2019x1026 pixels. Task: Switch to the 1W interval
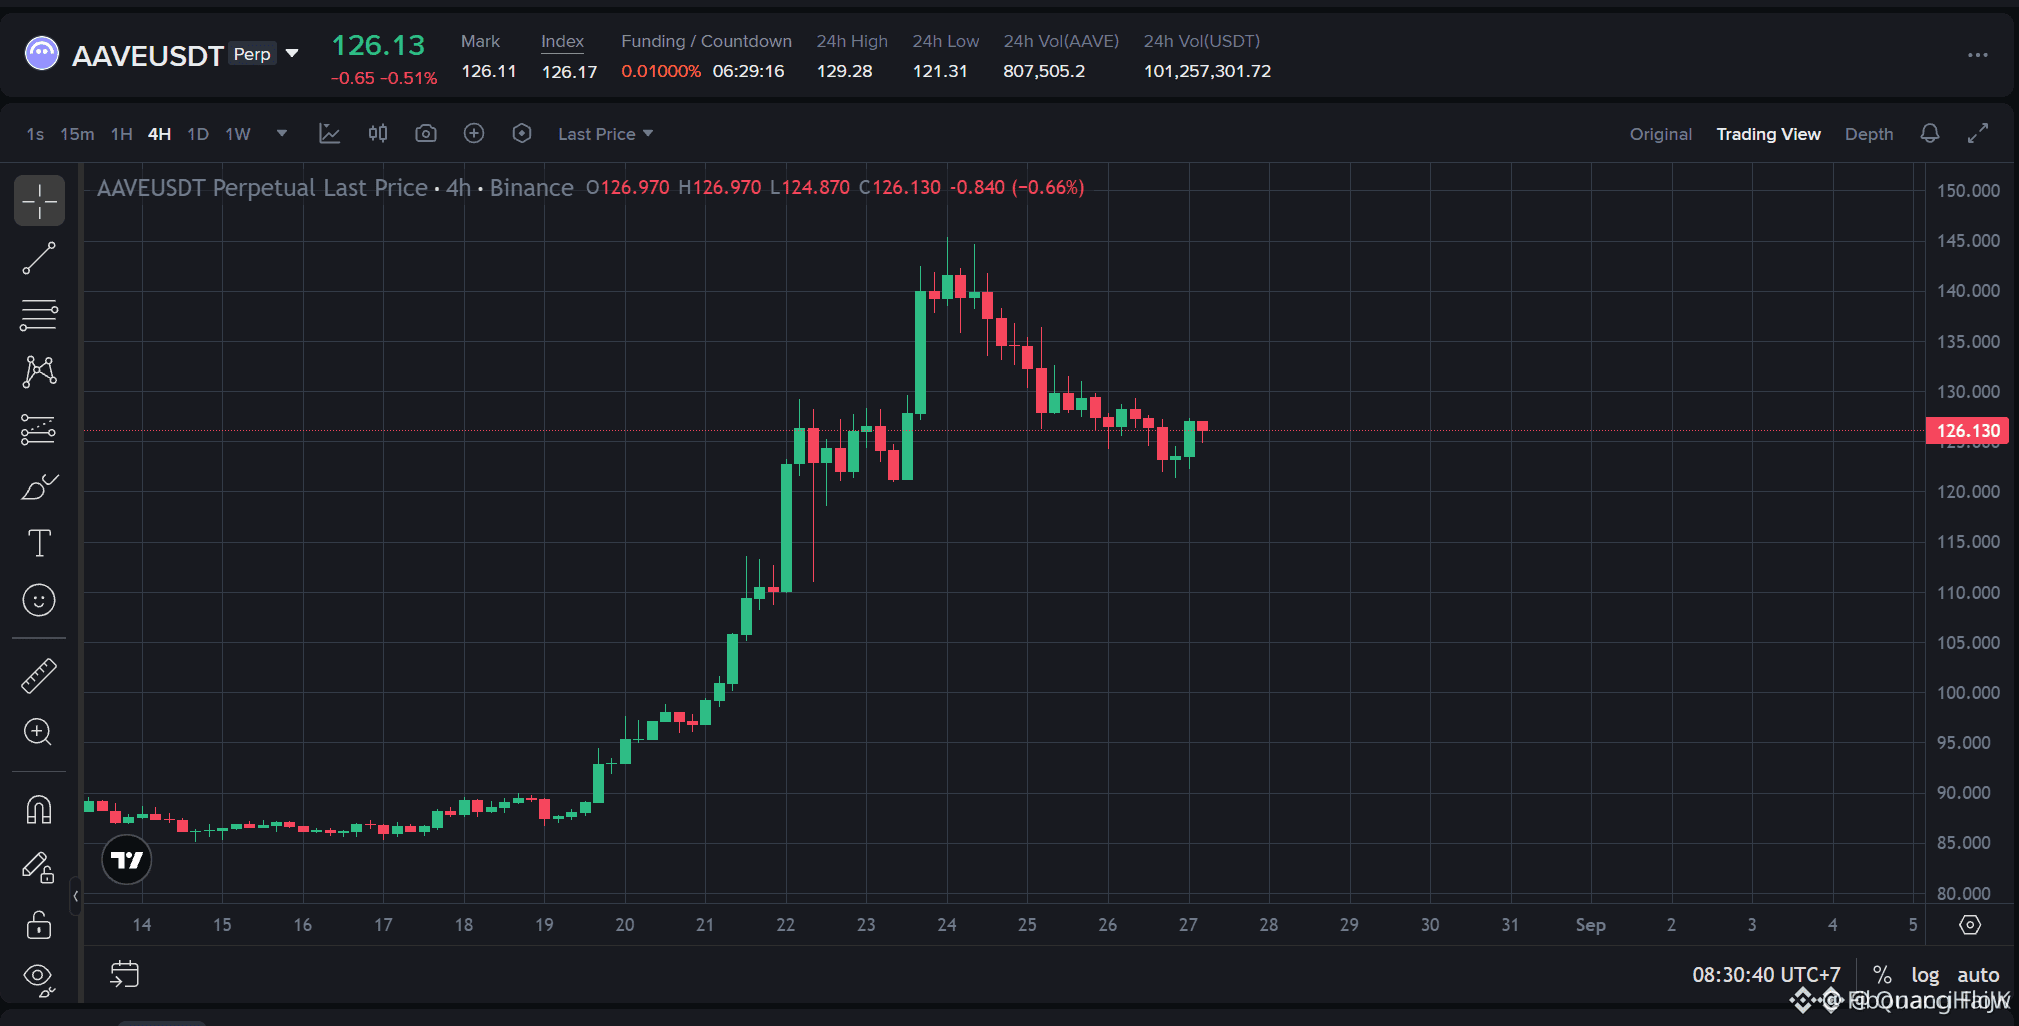[238, 134]
